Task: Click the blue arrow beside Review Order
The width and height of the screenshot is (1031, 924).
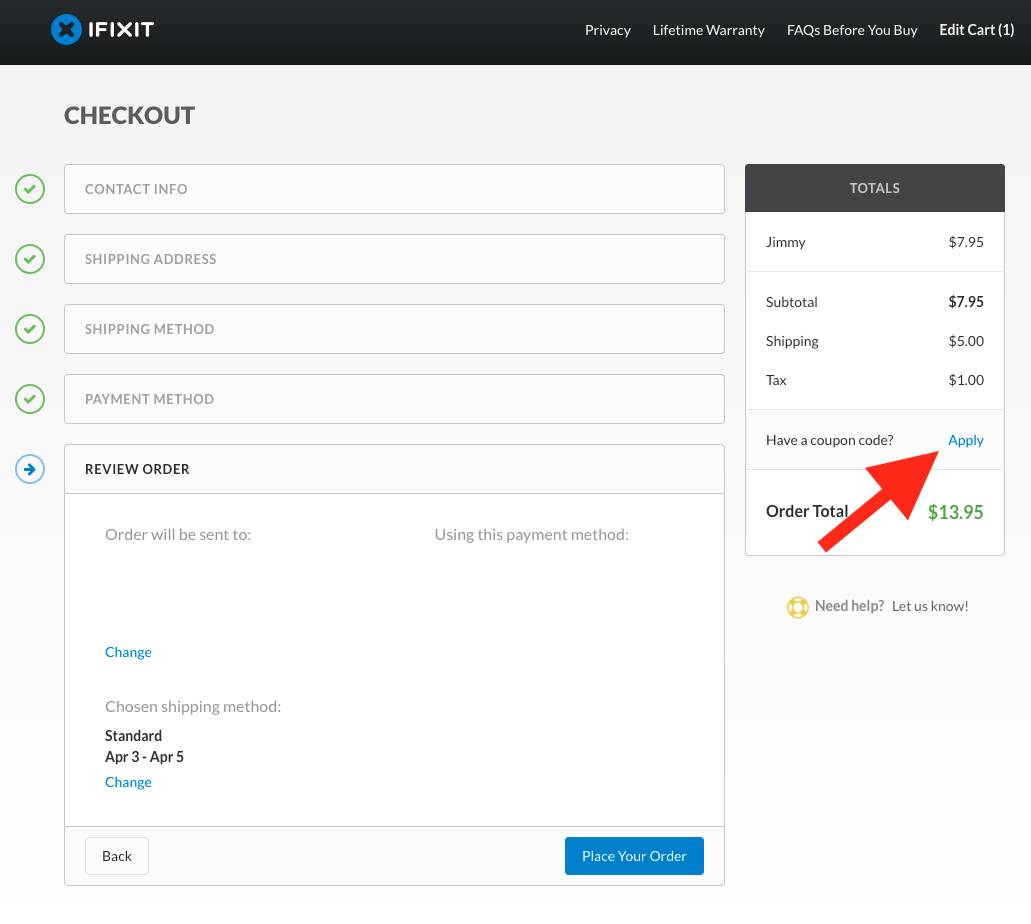Action: (x=29, y=468)
